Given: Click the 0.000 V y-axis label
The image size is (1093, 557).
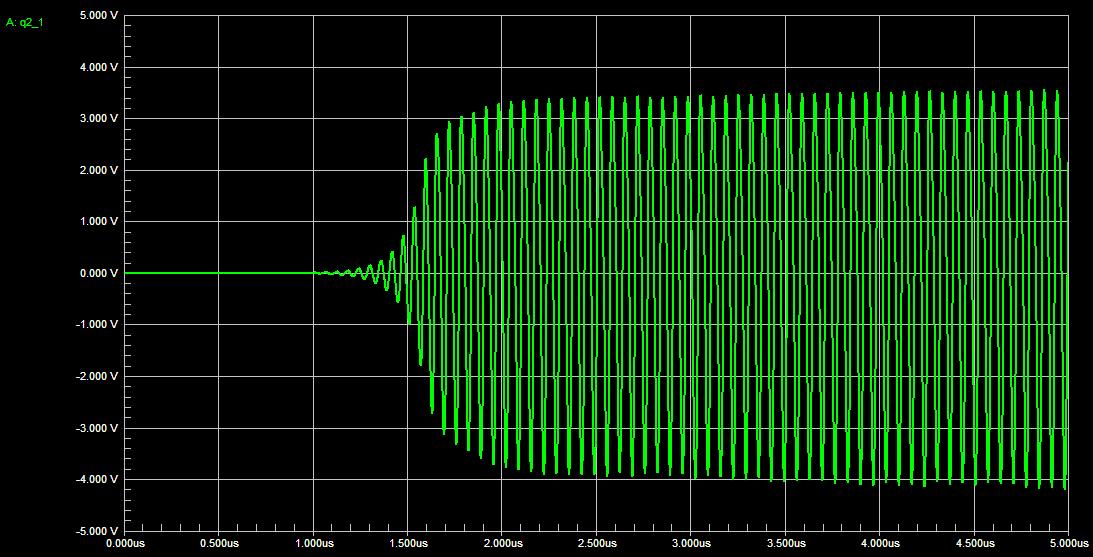Looking at the screenshot, I should [x=99, y=273].
